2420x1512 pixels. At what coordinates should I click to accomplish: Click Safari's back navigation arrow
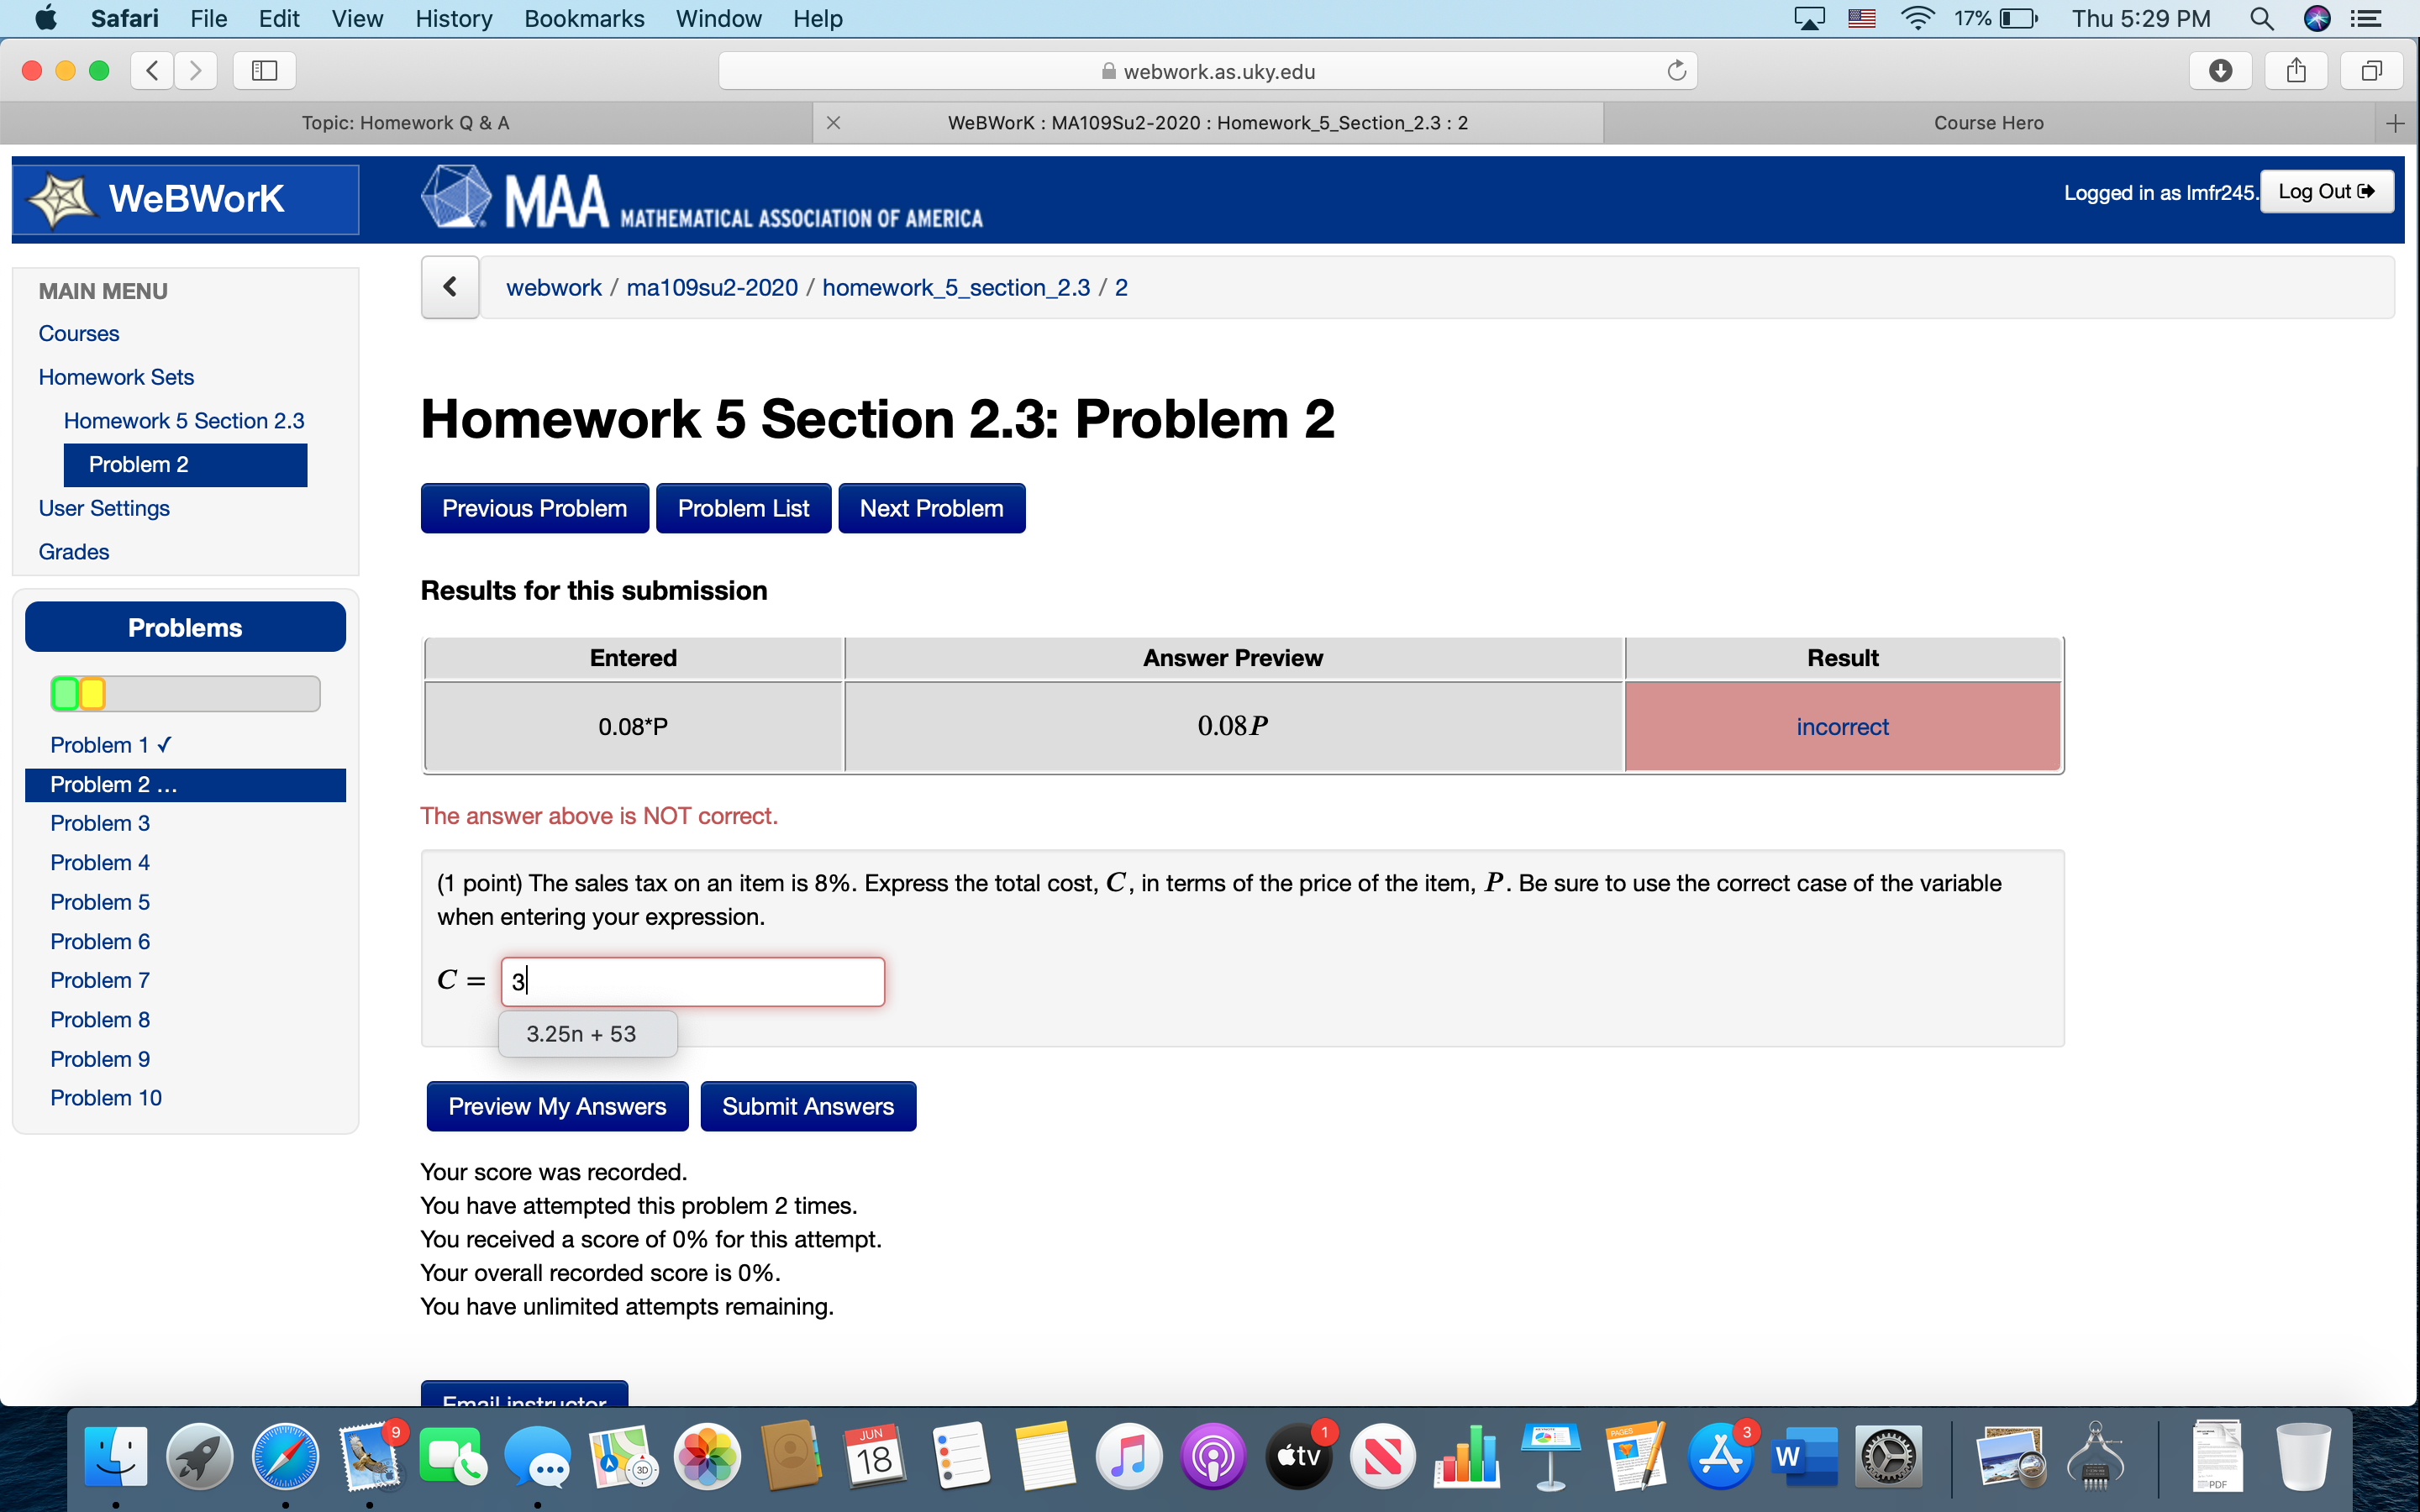[x=151, y=70]
